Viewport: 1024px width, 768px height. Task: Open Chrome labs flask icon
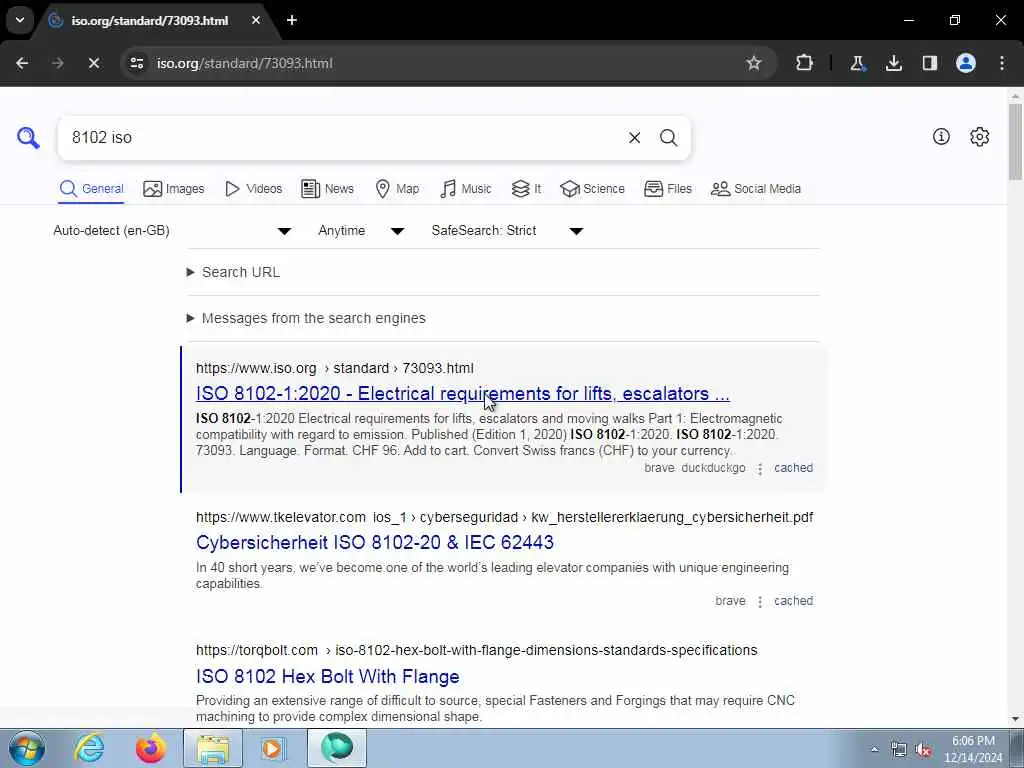pyautogui.click(x=857, y=63)
